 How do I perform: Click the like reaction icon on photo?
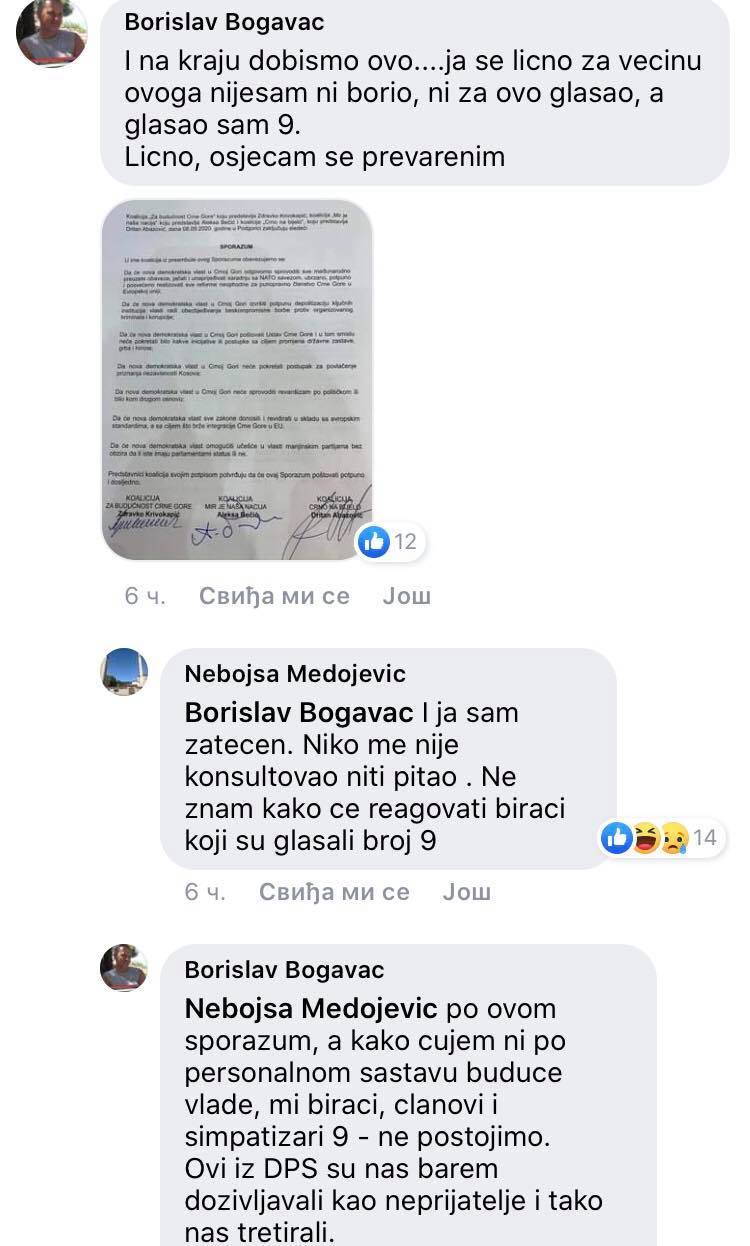tap(374, 542)
